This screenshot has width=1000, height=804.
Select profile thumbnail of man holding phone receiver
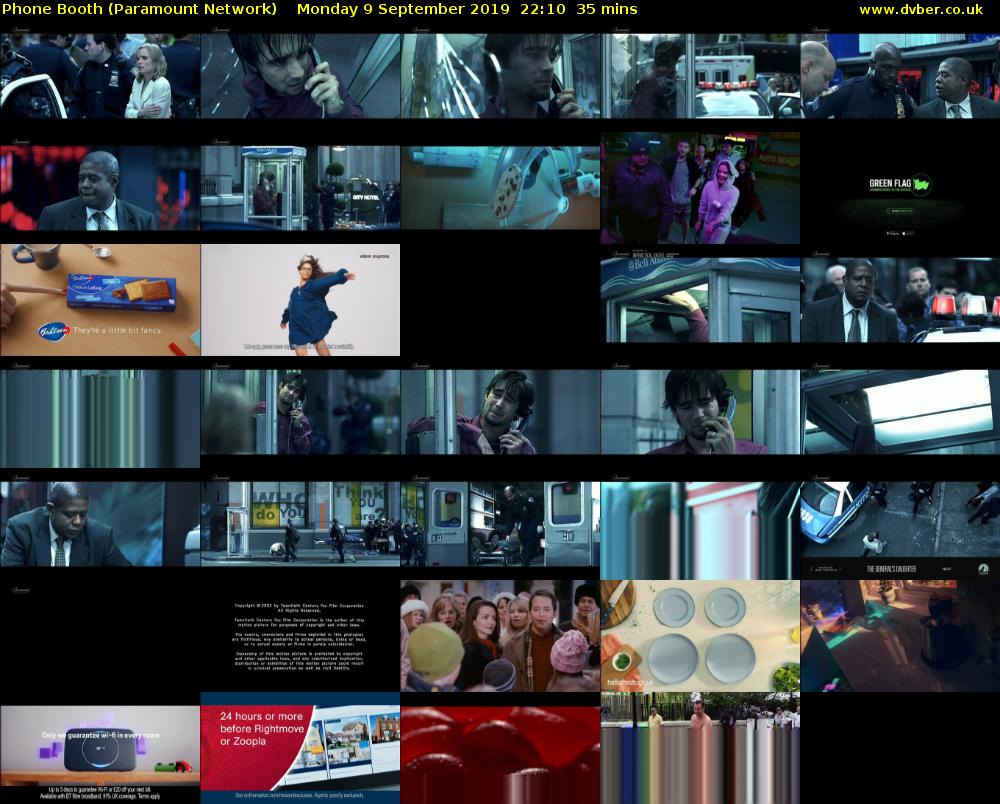pyautogui.click(x=500, y=77)
